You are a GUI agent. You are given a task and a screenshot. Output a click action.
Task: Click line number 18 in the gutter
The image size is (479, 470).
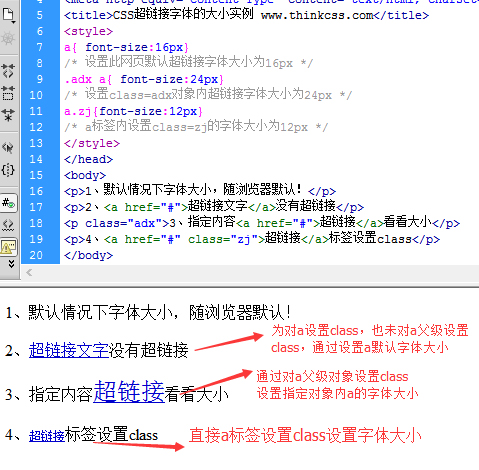tap(36, 223)
